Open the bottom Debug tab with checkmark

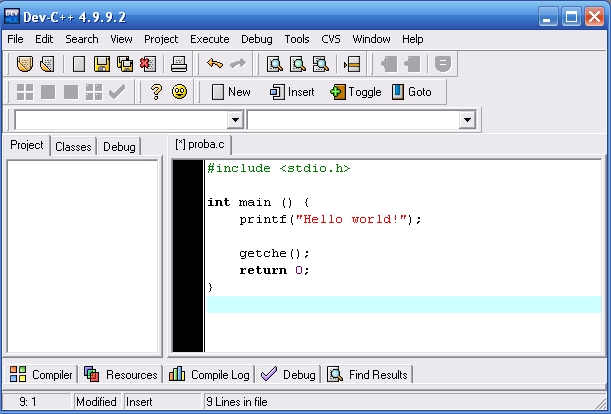coord(288,375)
